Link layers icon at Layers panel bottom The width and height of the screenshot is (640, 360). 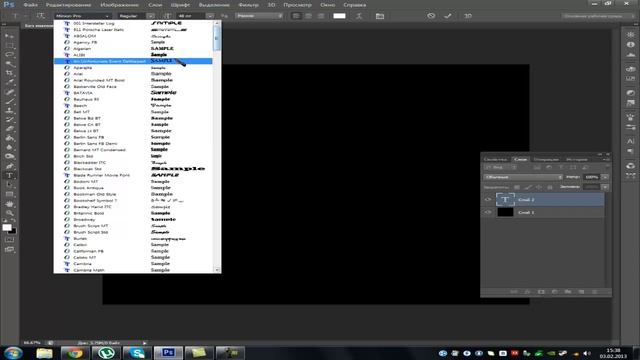(514, 292)
